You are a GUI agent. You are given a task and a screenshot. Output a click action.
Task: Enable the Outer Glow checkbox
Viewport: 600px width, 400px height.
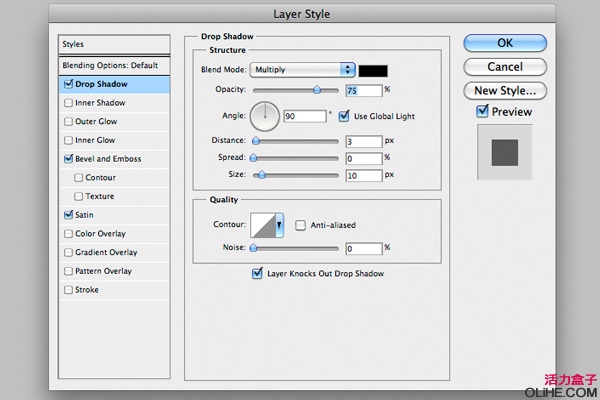pyautogui.click(x=68, y=121)
